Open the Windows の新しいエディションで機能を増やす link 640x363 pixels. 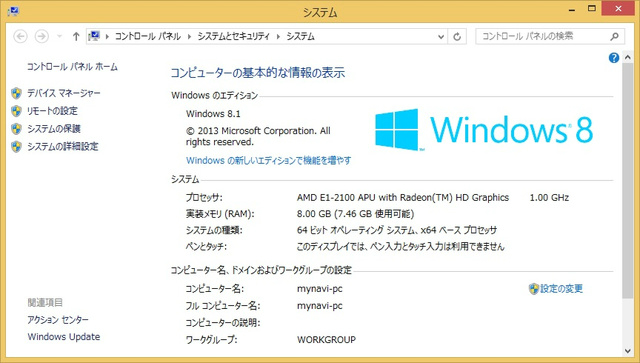click(269, 160)
